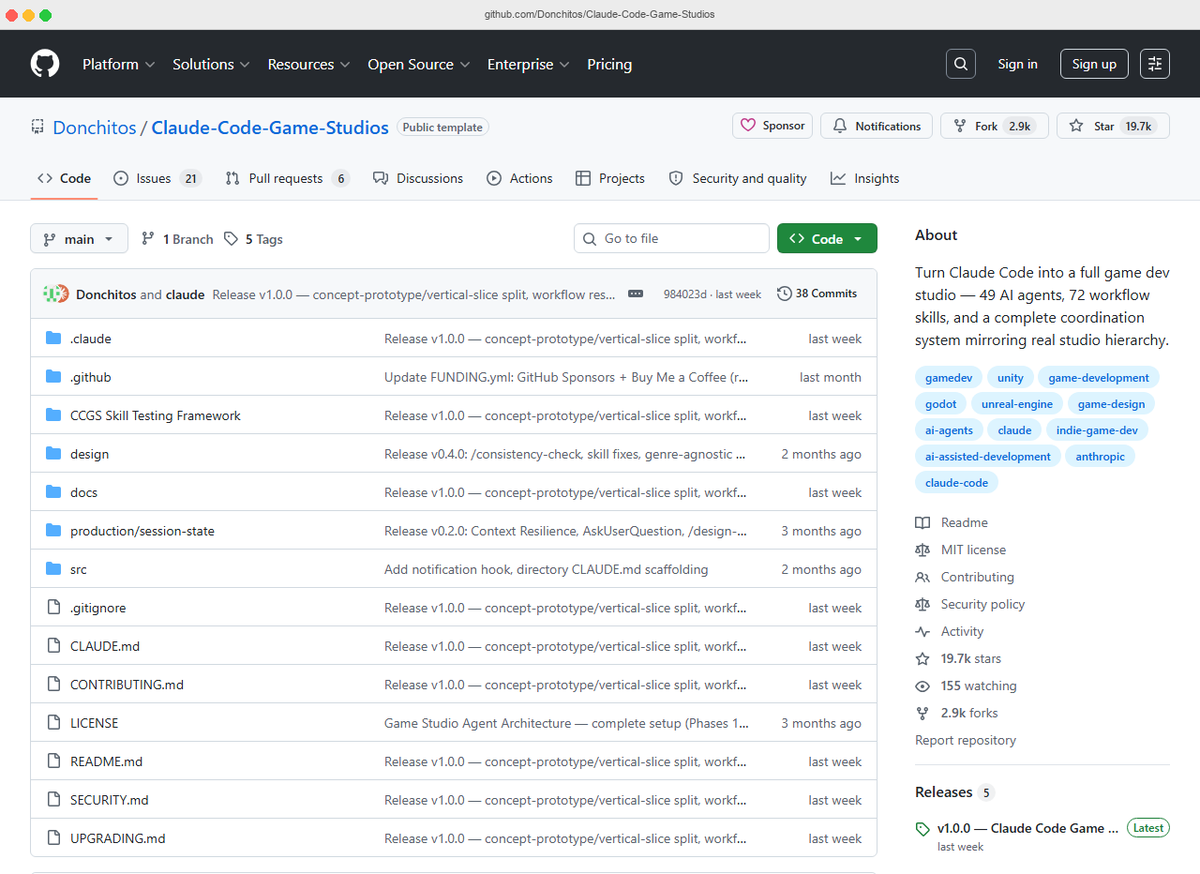Open the Security policy link
This screenshot has width=1200, height=874.
click(982, 604)
